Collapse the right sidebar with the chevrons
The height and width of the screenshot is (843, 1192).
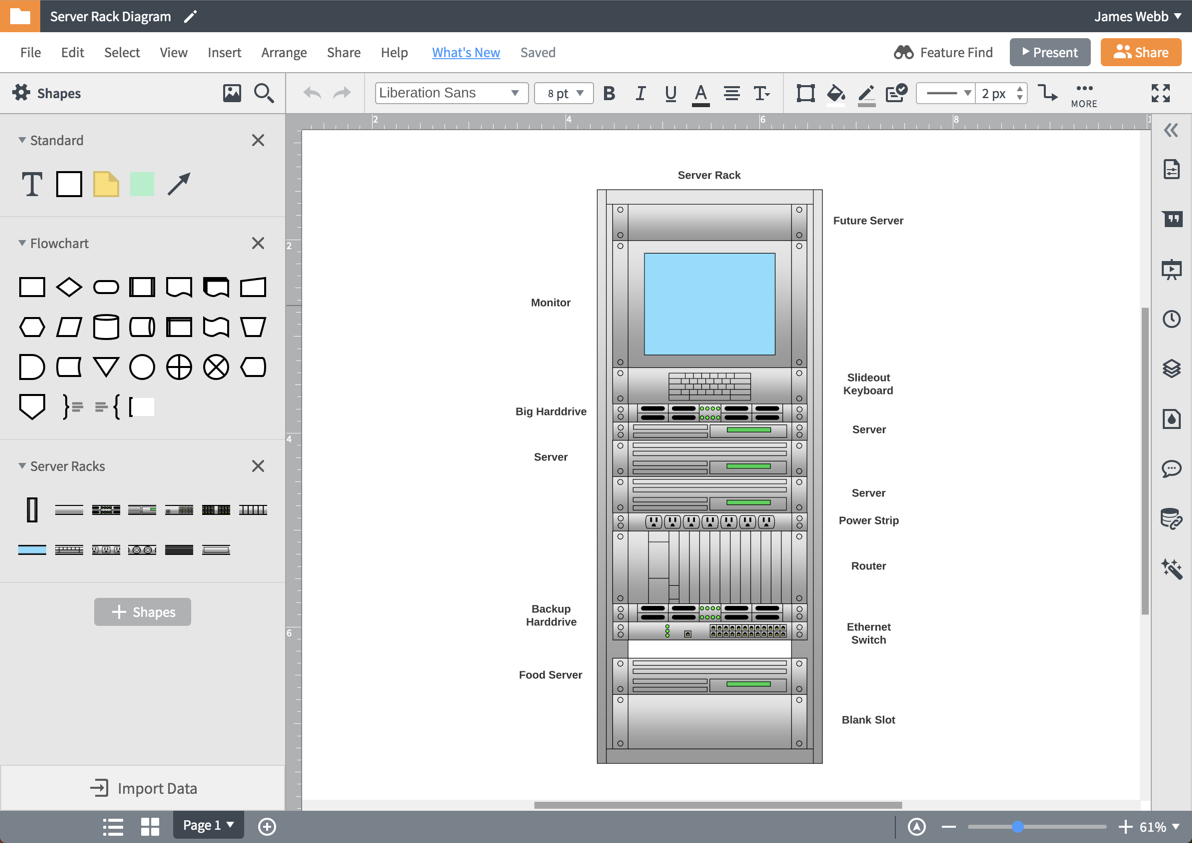(1171, 129)
